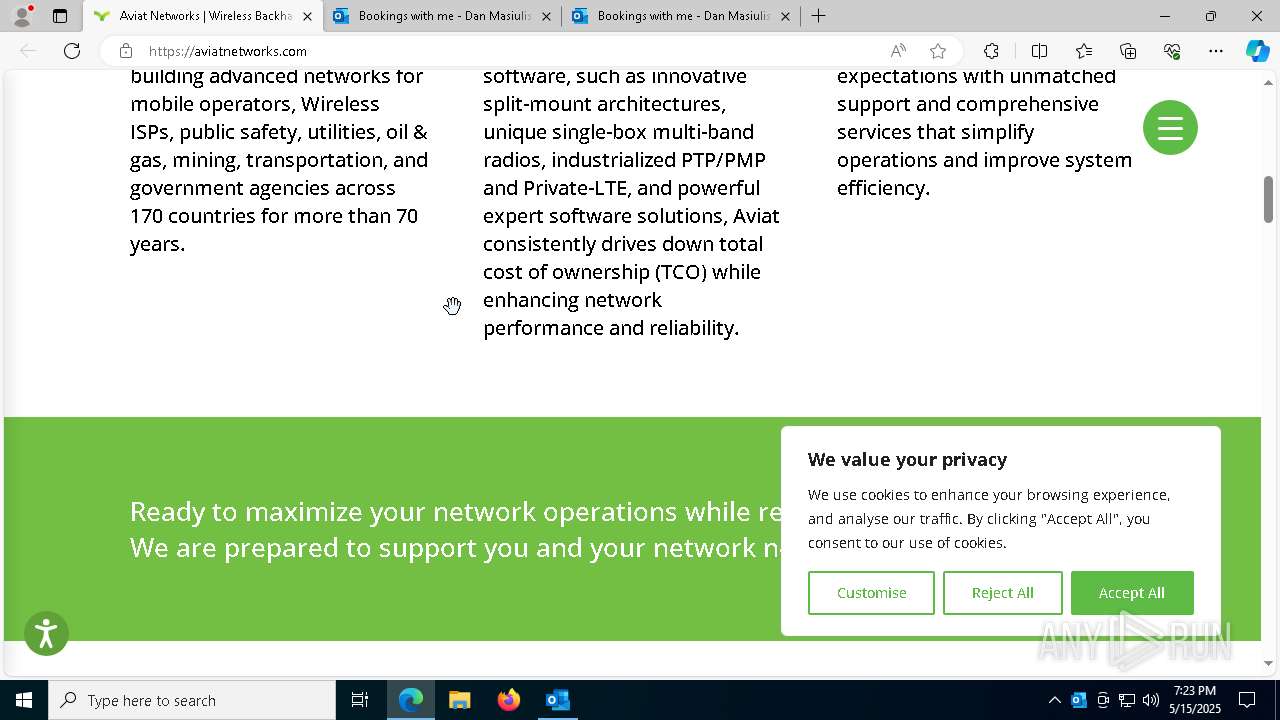The height and width of the screenshot is (720, 1280).
Task: Open the Extensions puzzle icon
Action: 991,51
